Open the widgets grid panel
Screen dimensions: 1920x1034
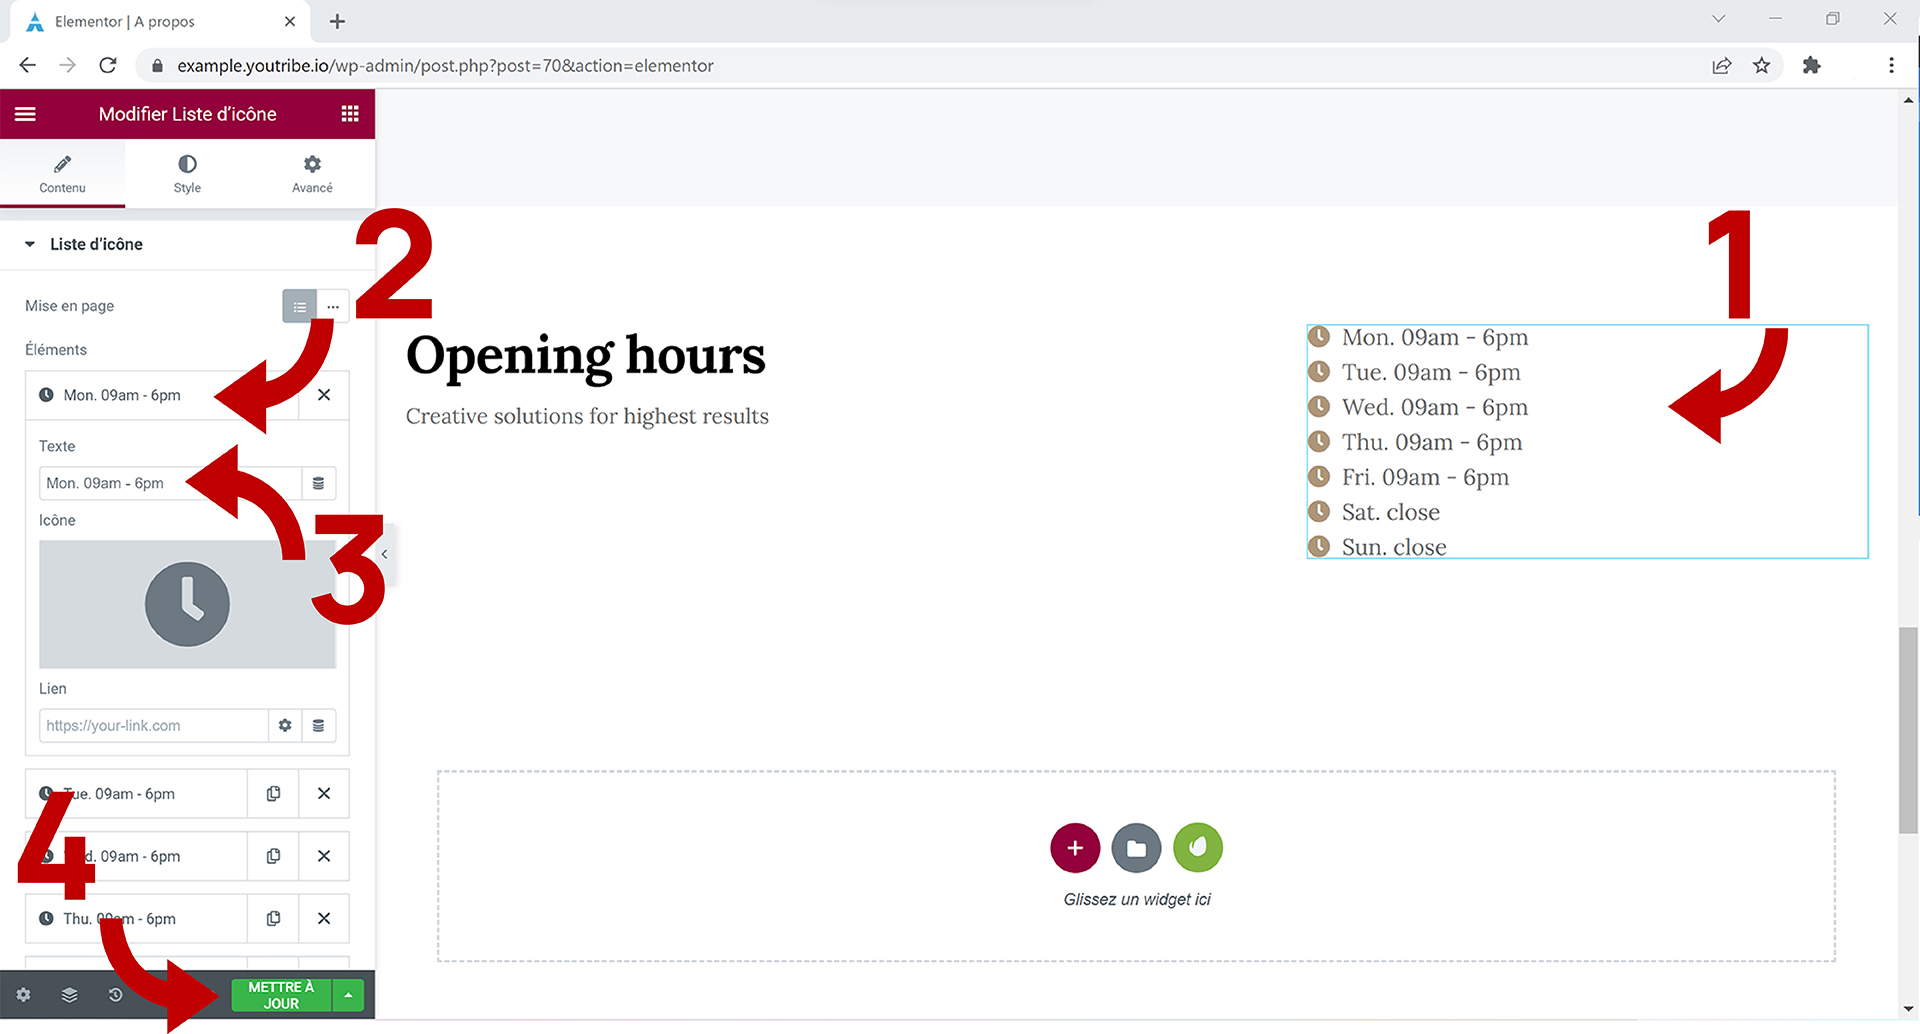coord(350,114)
